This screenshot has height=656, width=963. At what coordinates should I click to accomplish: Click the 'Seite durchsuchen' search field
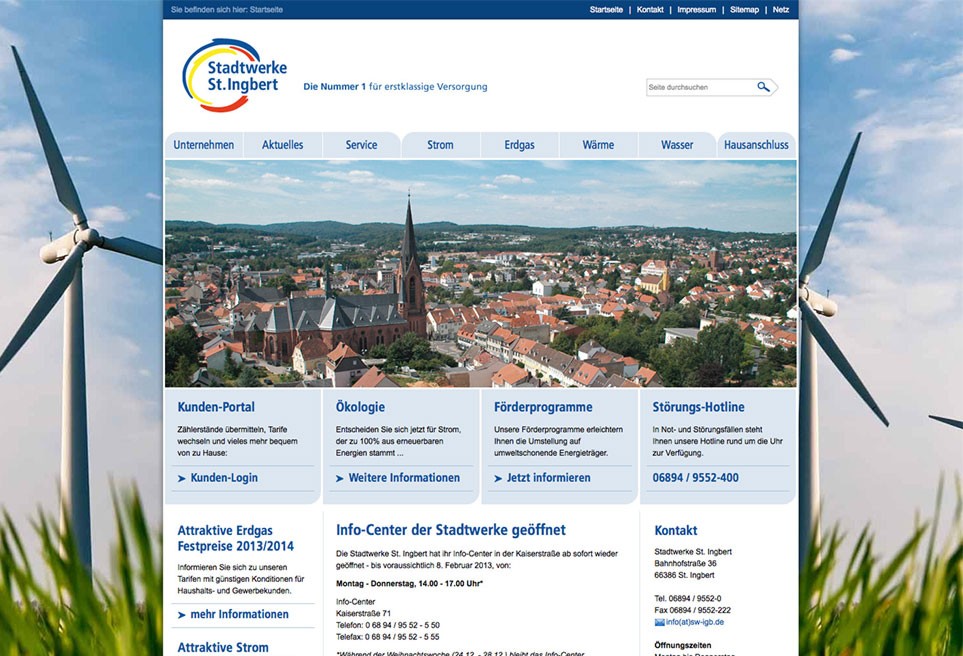pyautogui.click(x=701, y=87)
